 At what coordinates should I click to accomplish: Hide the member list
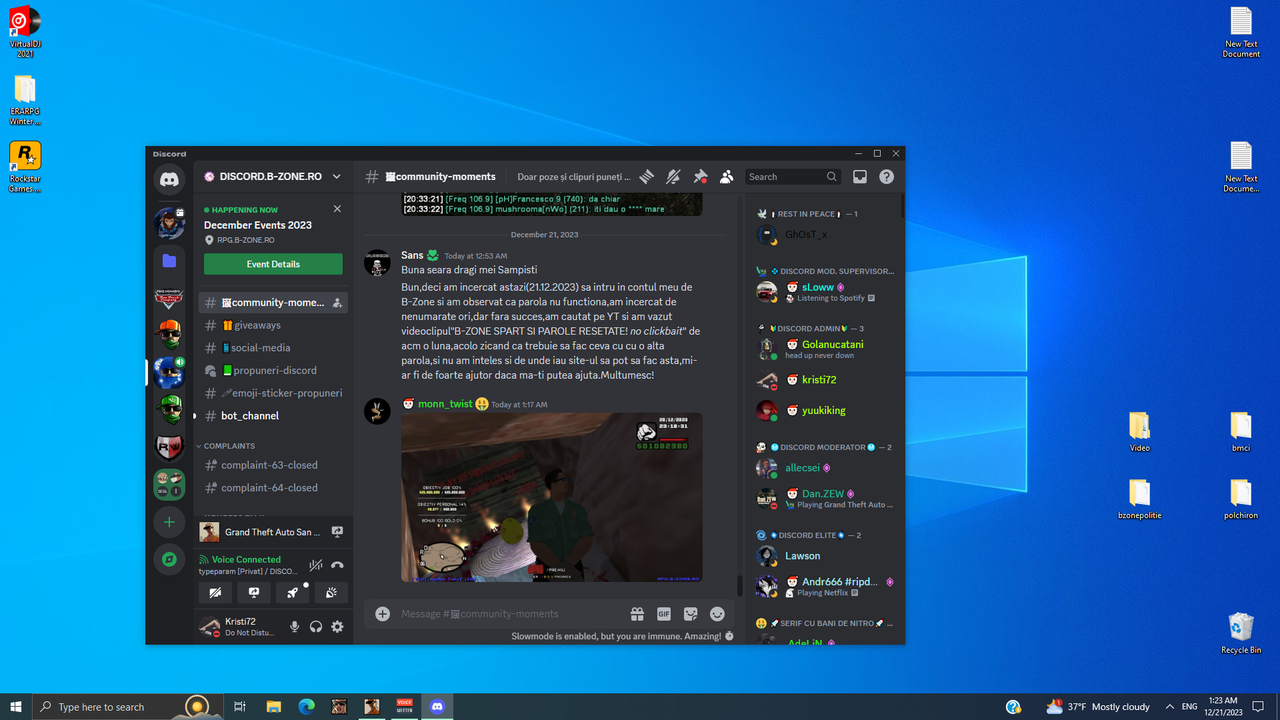726,176
